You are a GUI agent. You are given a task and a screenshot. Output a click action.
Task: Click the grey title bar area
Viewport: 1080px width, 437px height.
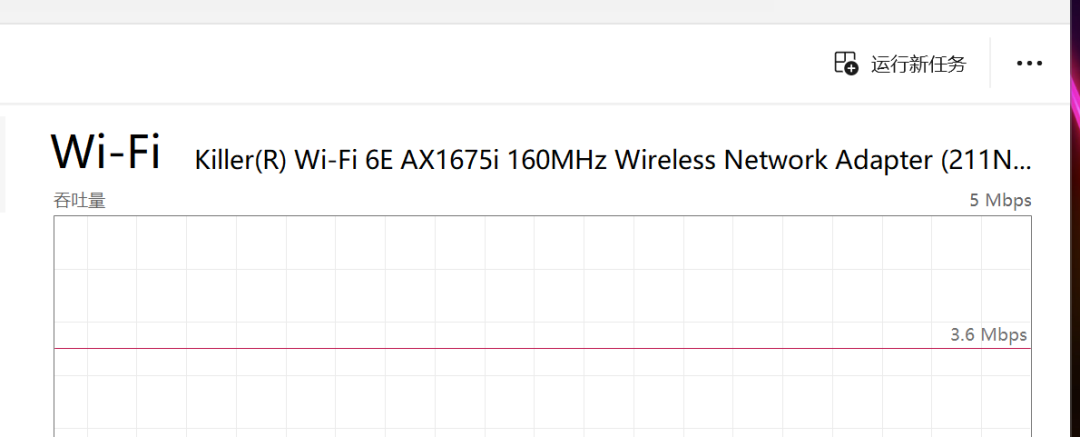534,11
